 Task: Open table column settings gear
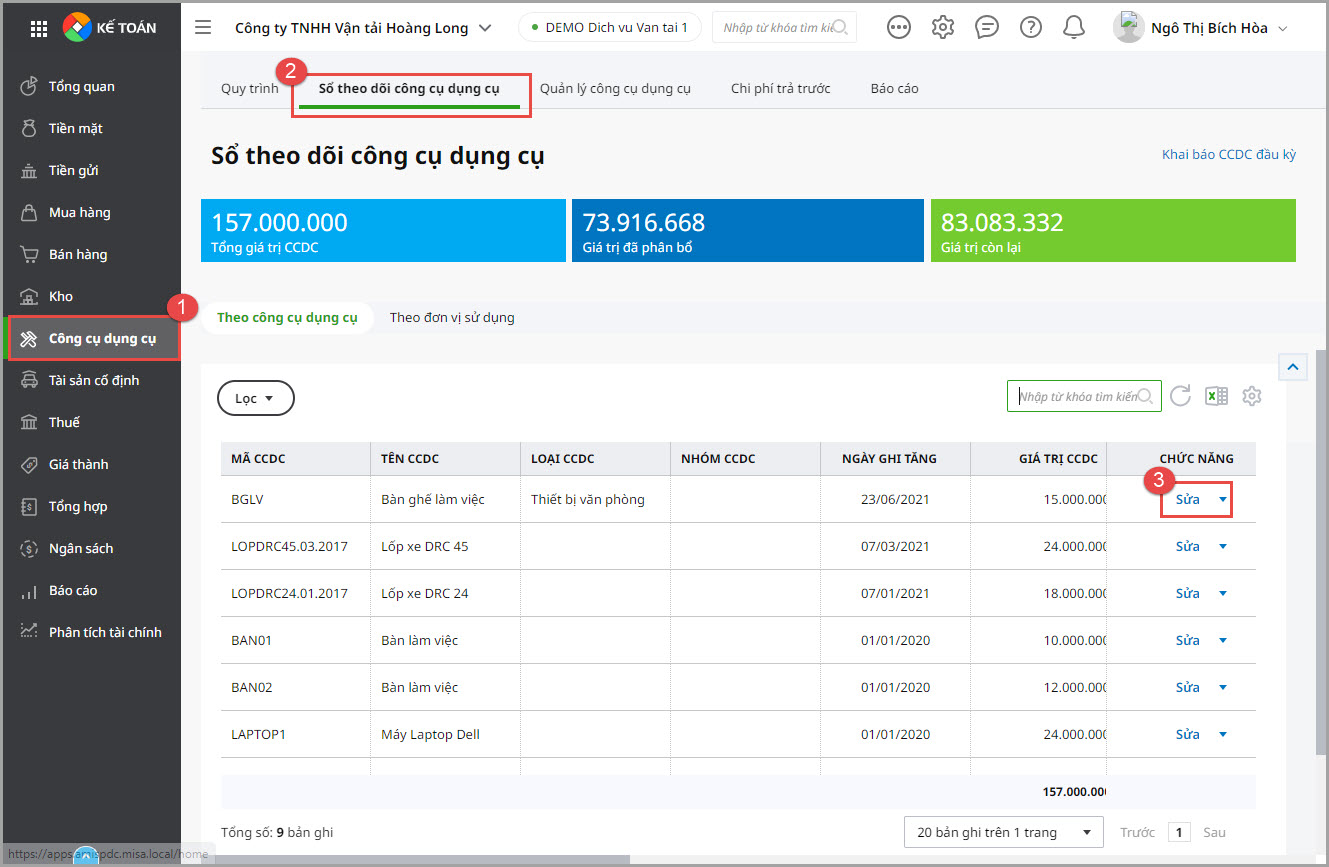pyautogui.click(x=1251, y=396)
